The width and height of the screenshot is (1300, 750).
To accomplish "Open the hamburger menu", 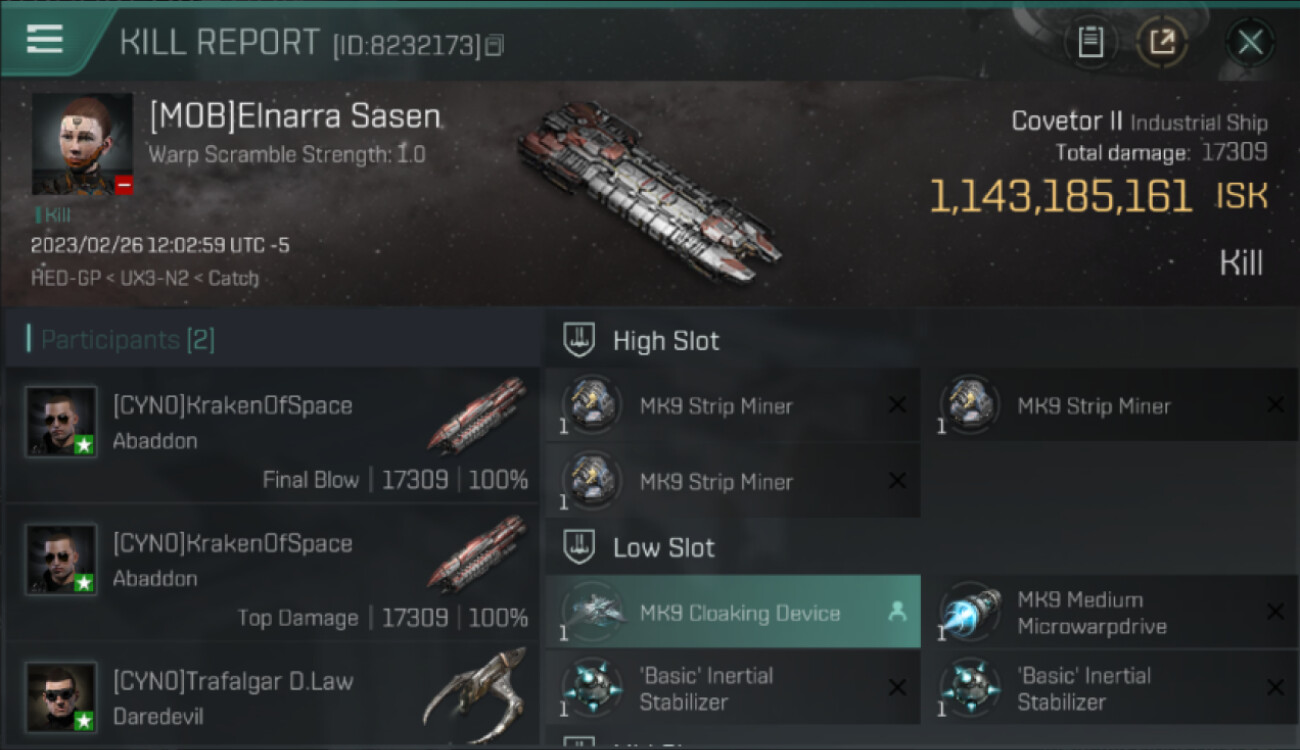I will 45,40.
